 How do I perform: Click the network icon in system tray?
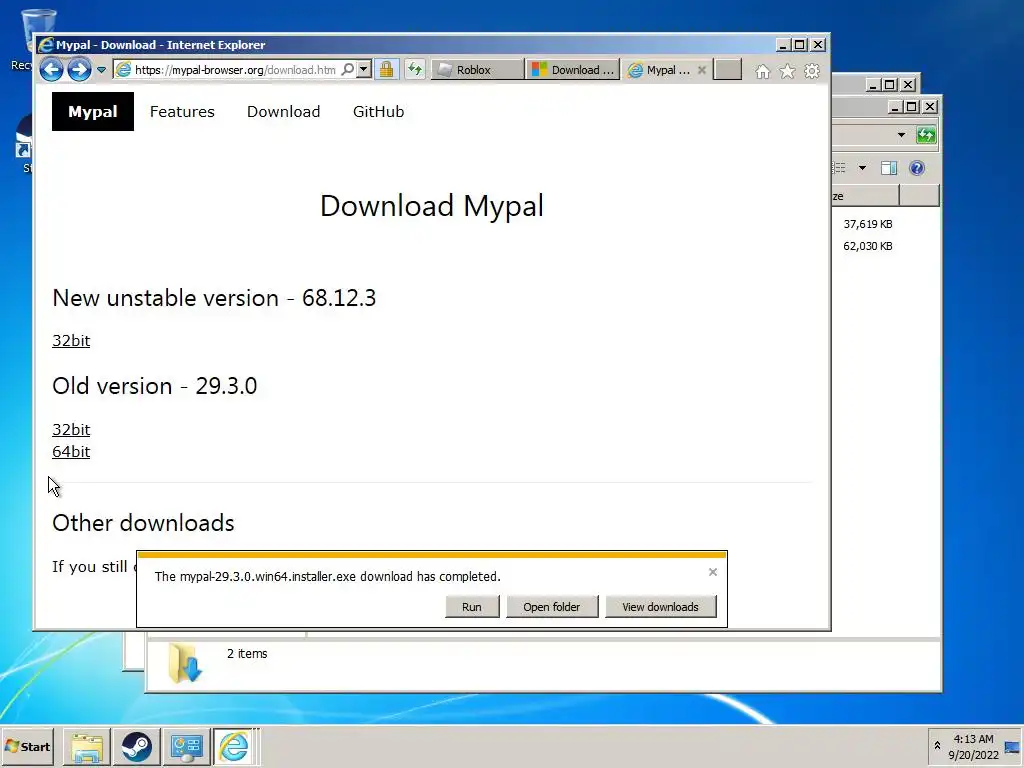pyautogui.click(x=1012, y=747)
